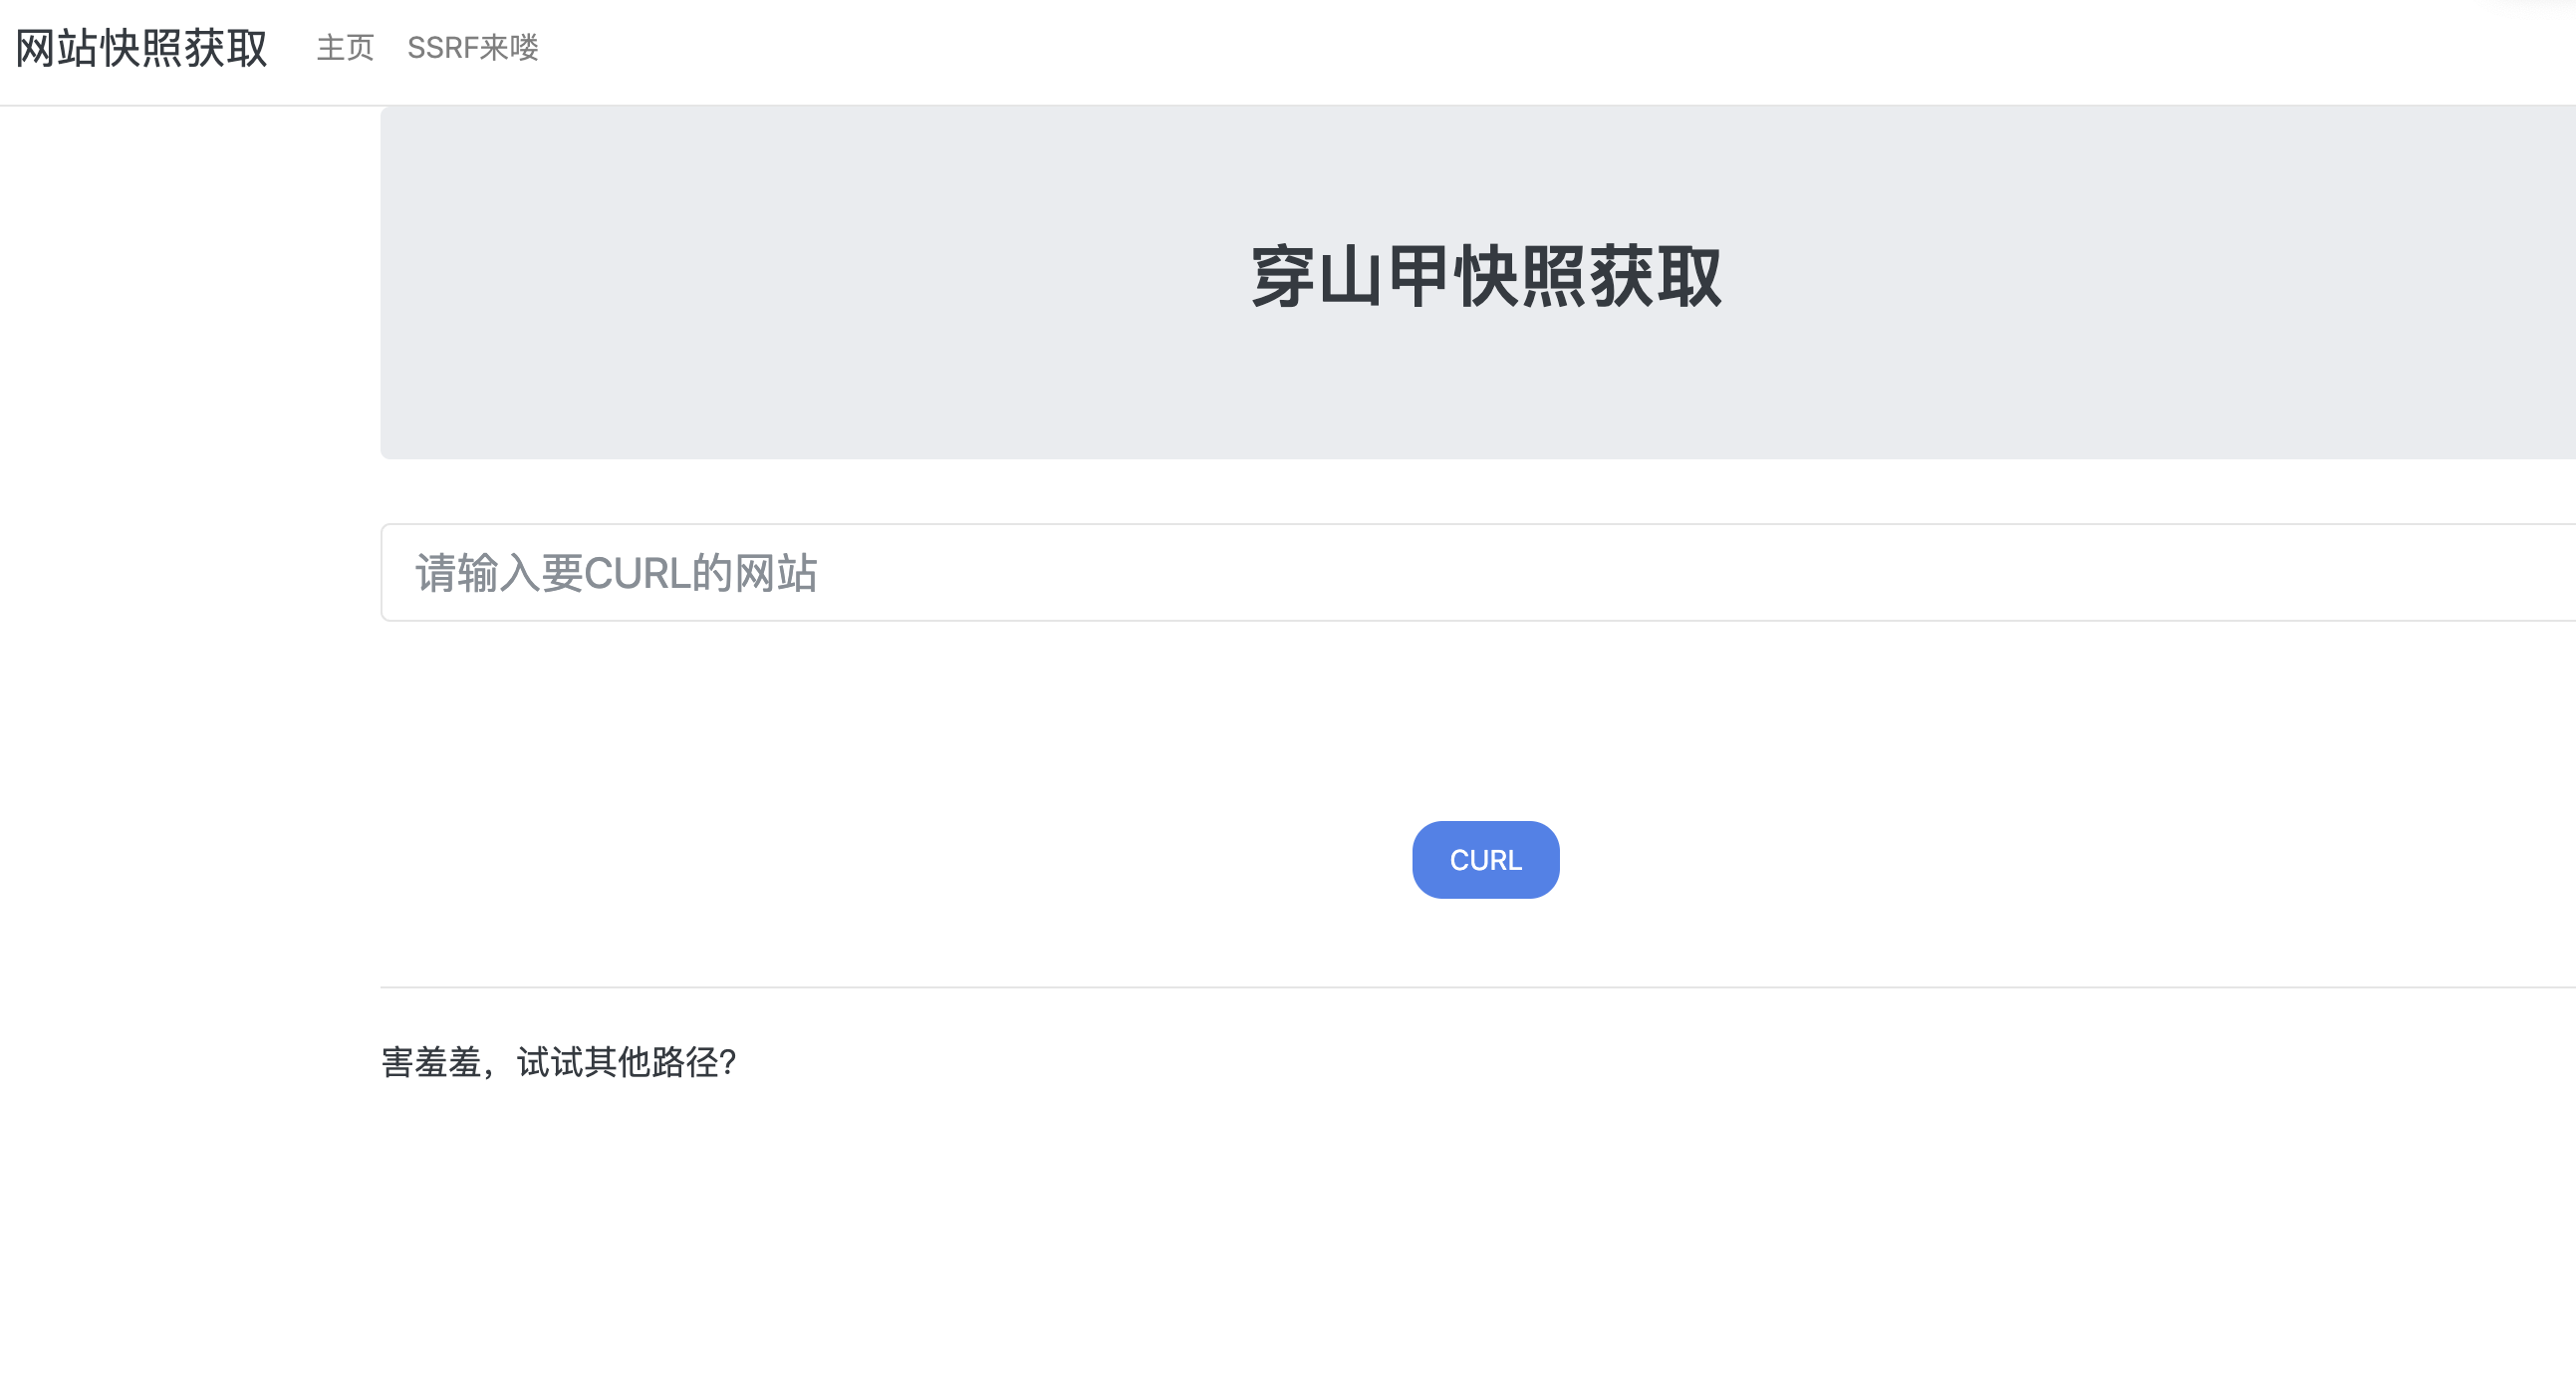This screenshot has height=1385, width=2576.
Task: Submit with the blue CURL button
Action: pos(1485,860)
